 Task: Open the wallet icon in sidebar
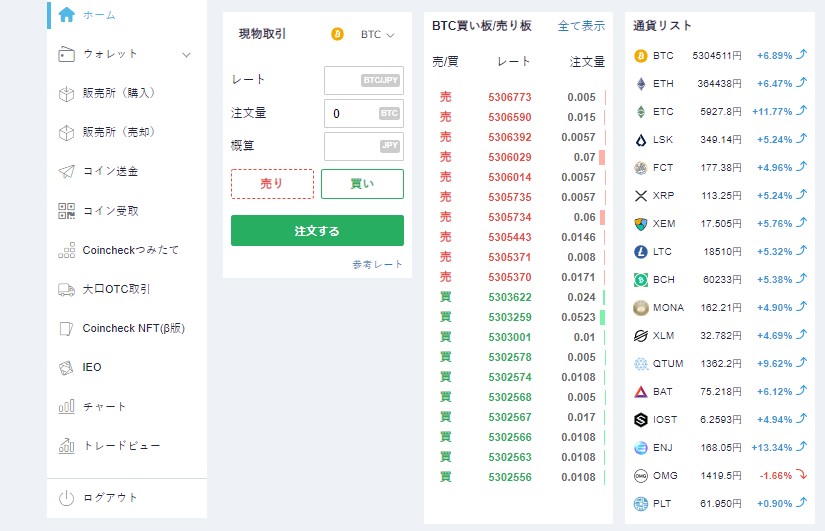pos(66,54)
